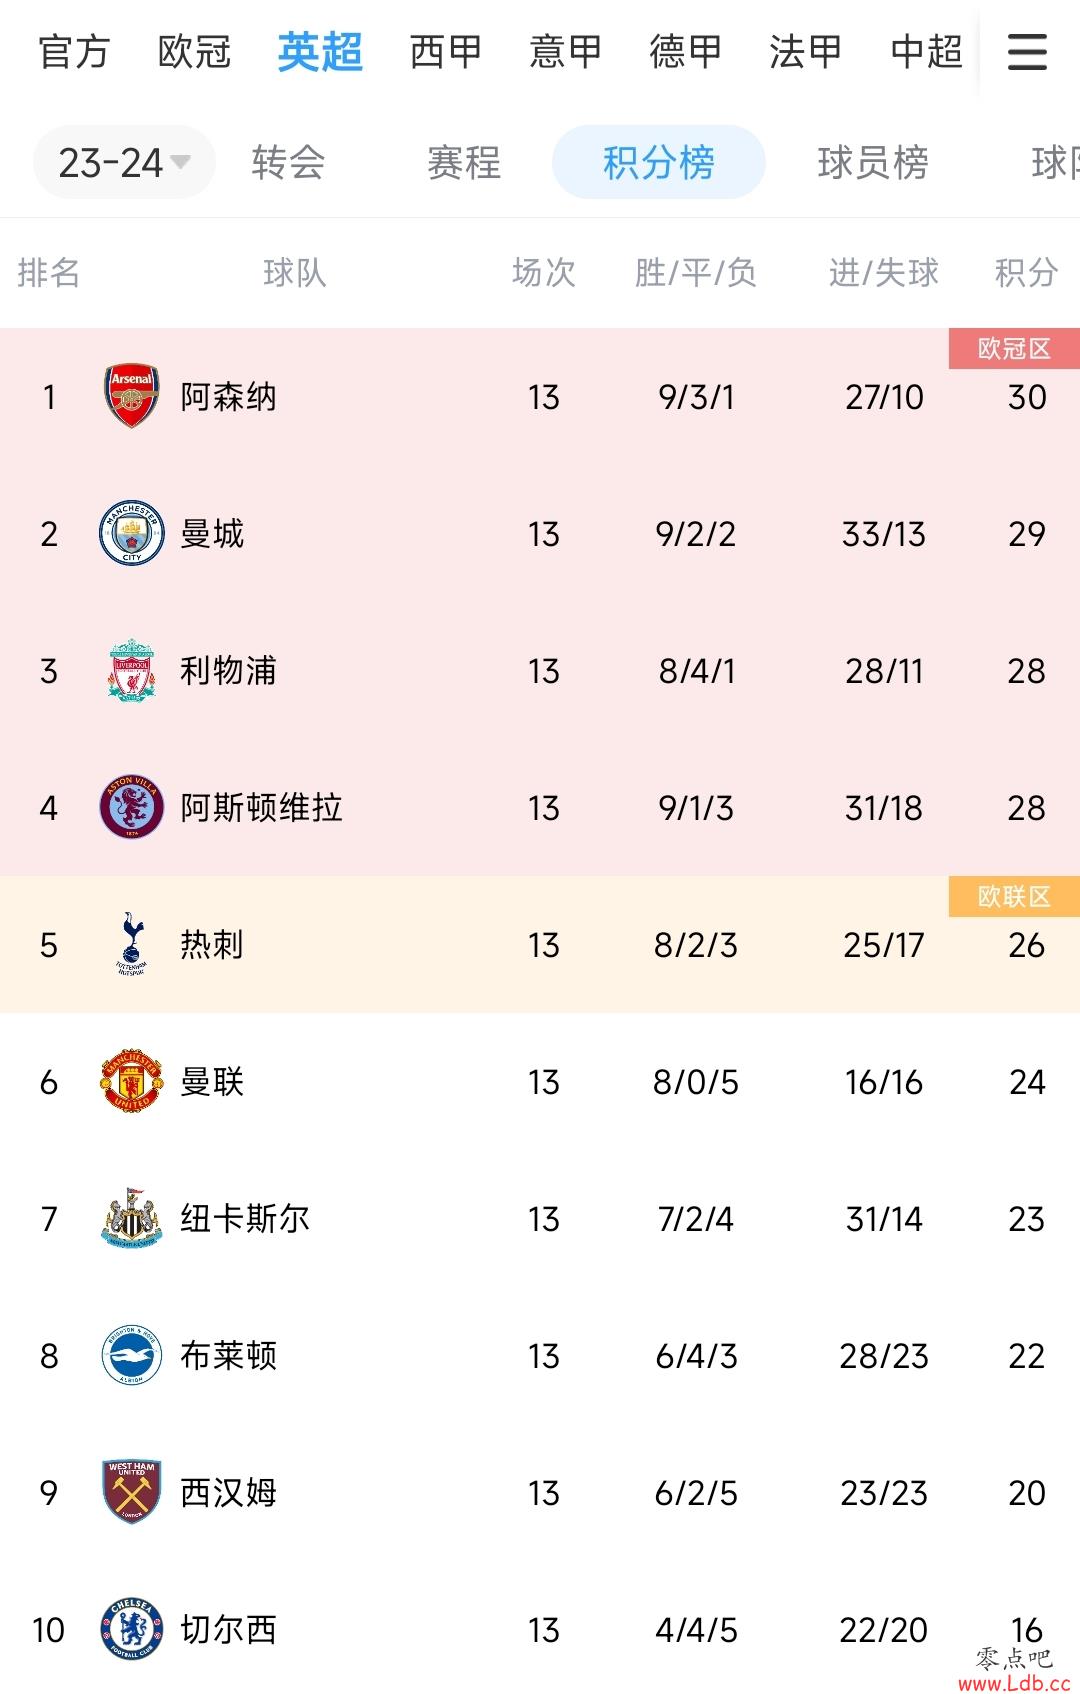1080x1694 pixels.
Task: Tap the Arsenal club crest
Action: click(132, 396)
